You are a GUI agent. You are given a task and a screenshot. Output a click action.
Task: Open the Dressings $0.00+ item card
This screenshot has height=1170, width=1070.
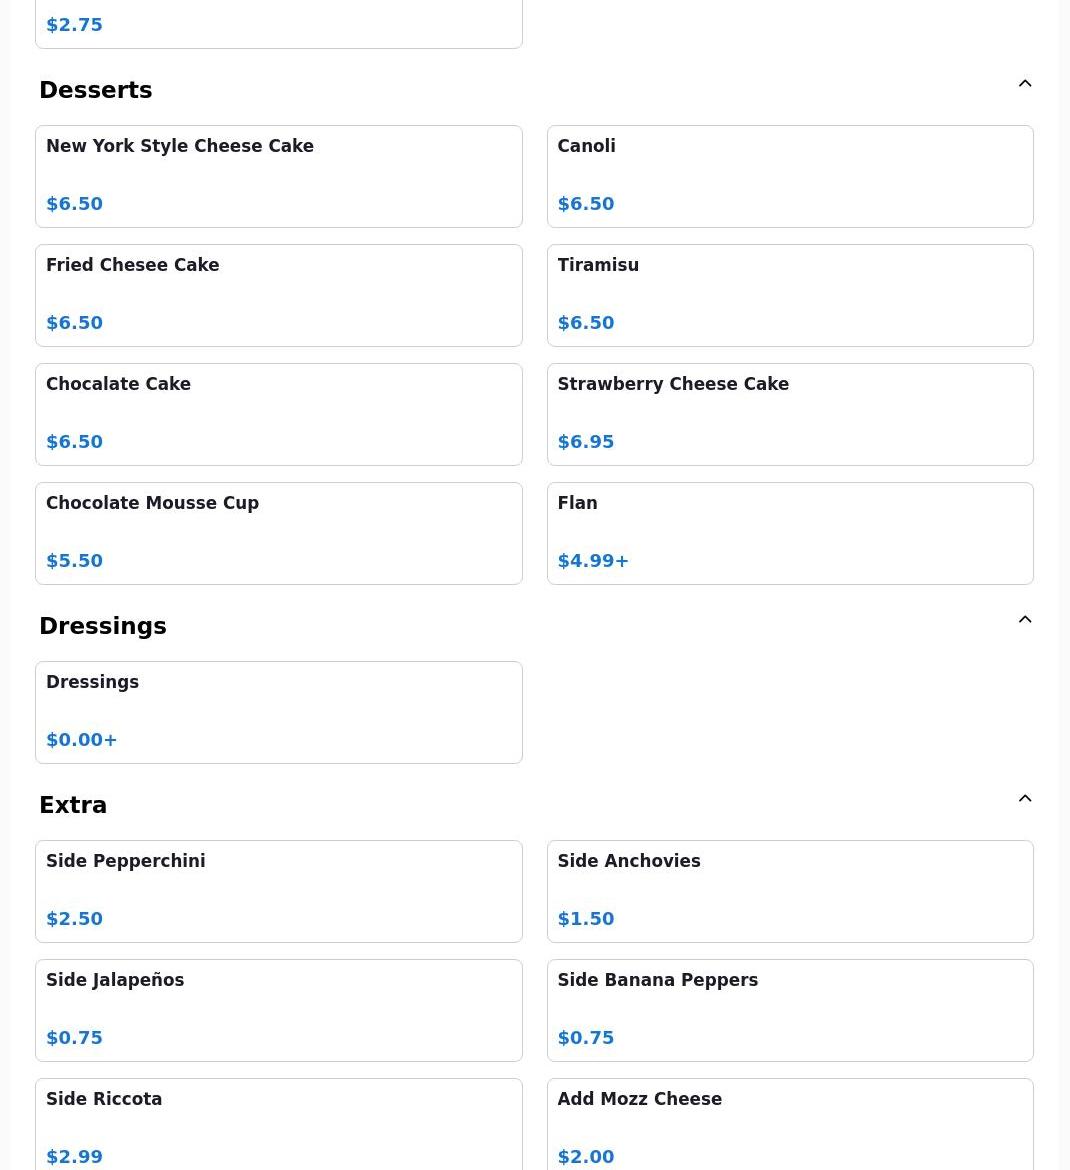pyautogui.click(x=278, y=713)
